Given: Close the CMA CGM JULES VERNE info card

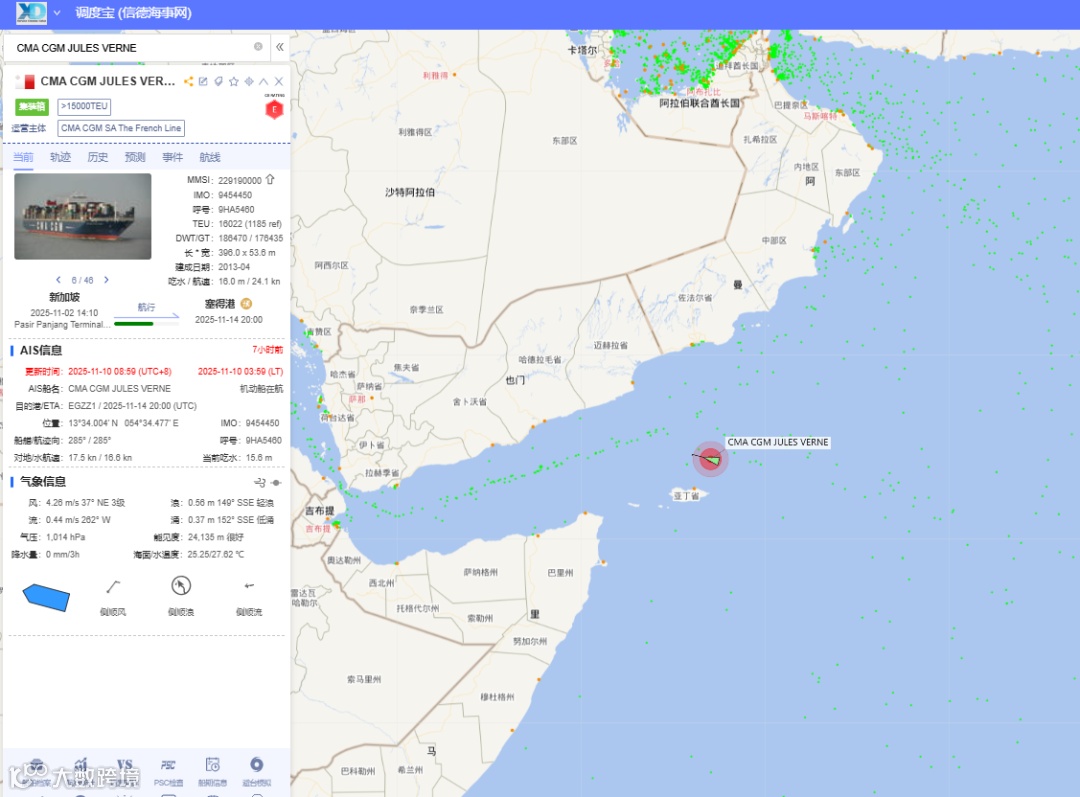Looking at the screenshot, I should 279,81.
